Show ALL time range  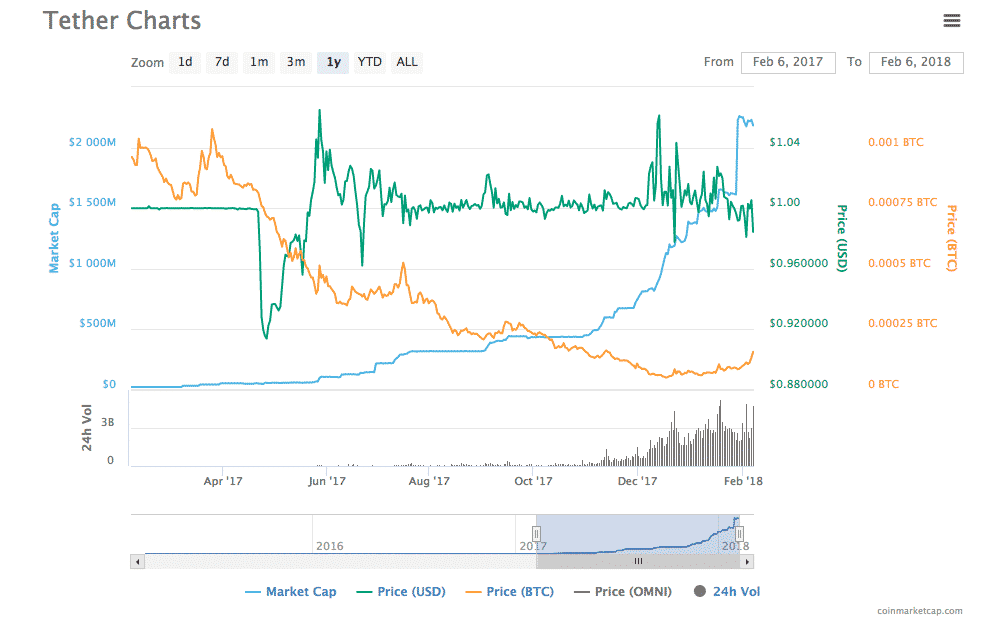click(407, 62)
